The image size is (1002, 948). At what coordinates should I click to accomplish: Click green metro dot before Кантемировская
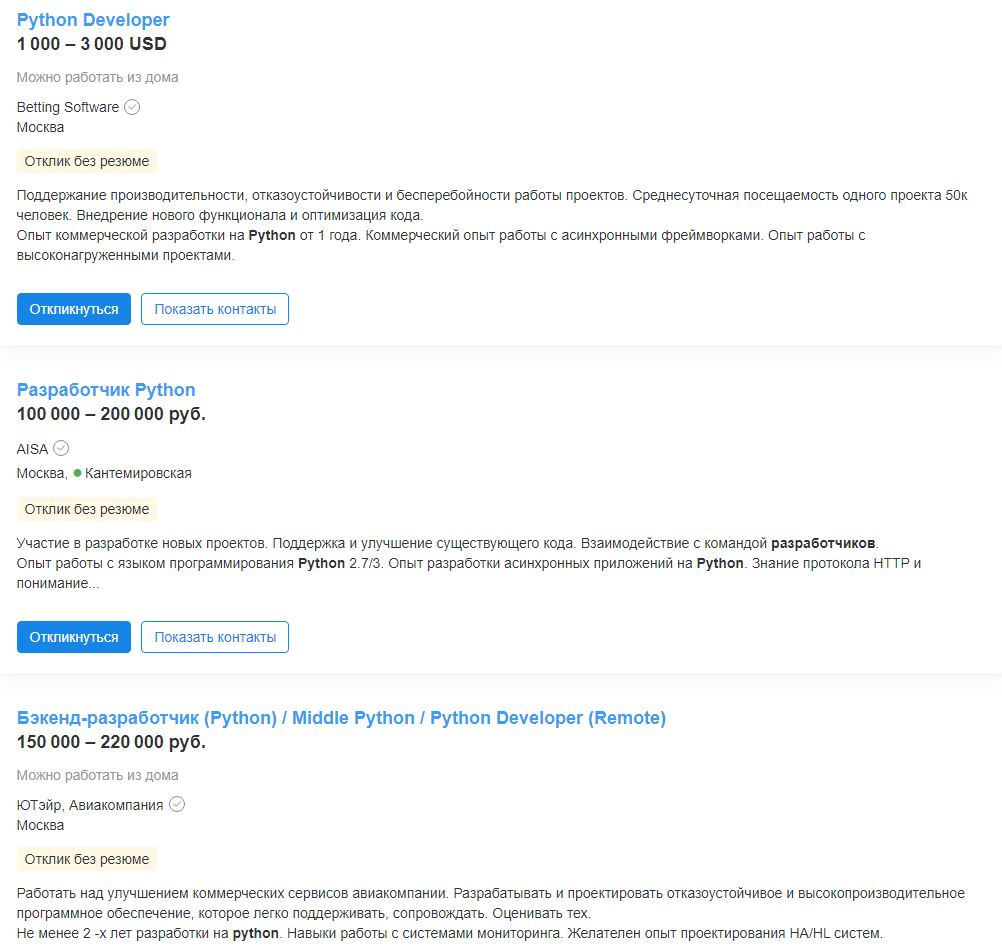(78, 473)
